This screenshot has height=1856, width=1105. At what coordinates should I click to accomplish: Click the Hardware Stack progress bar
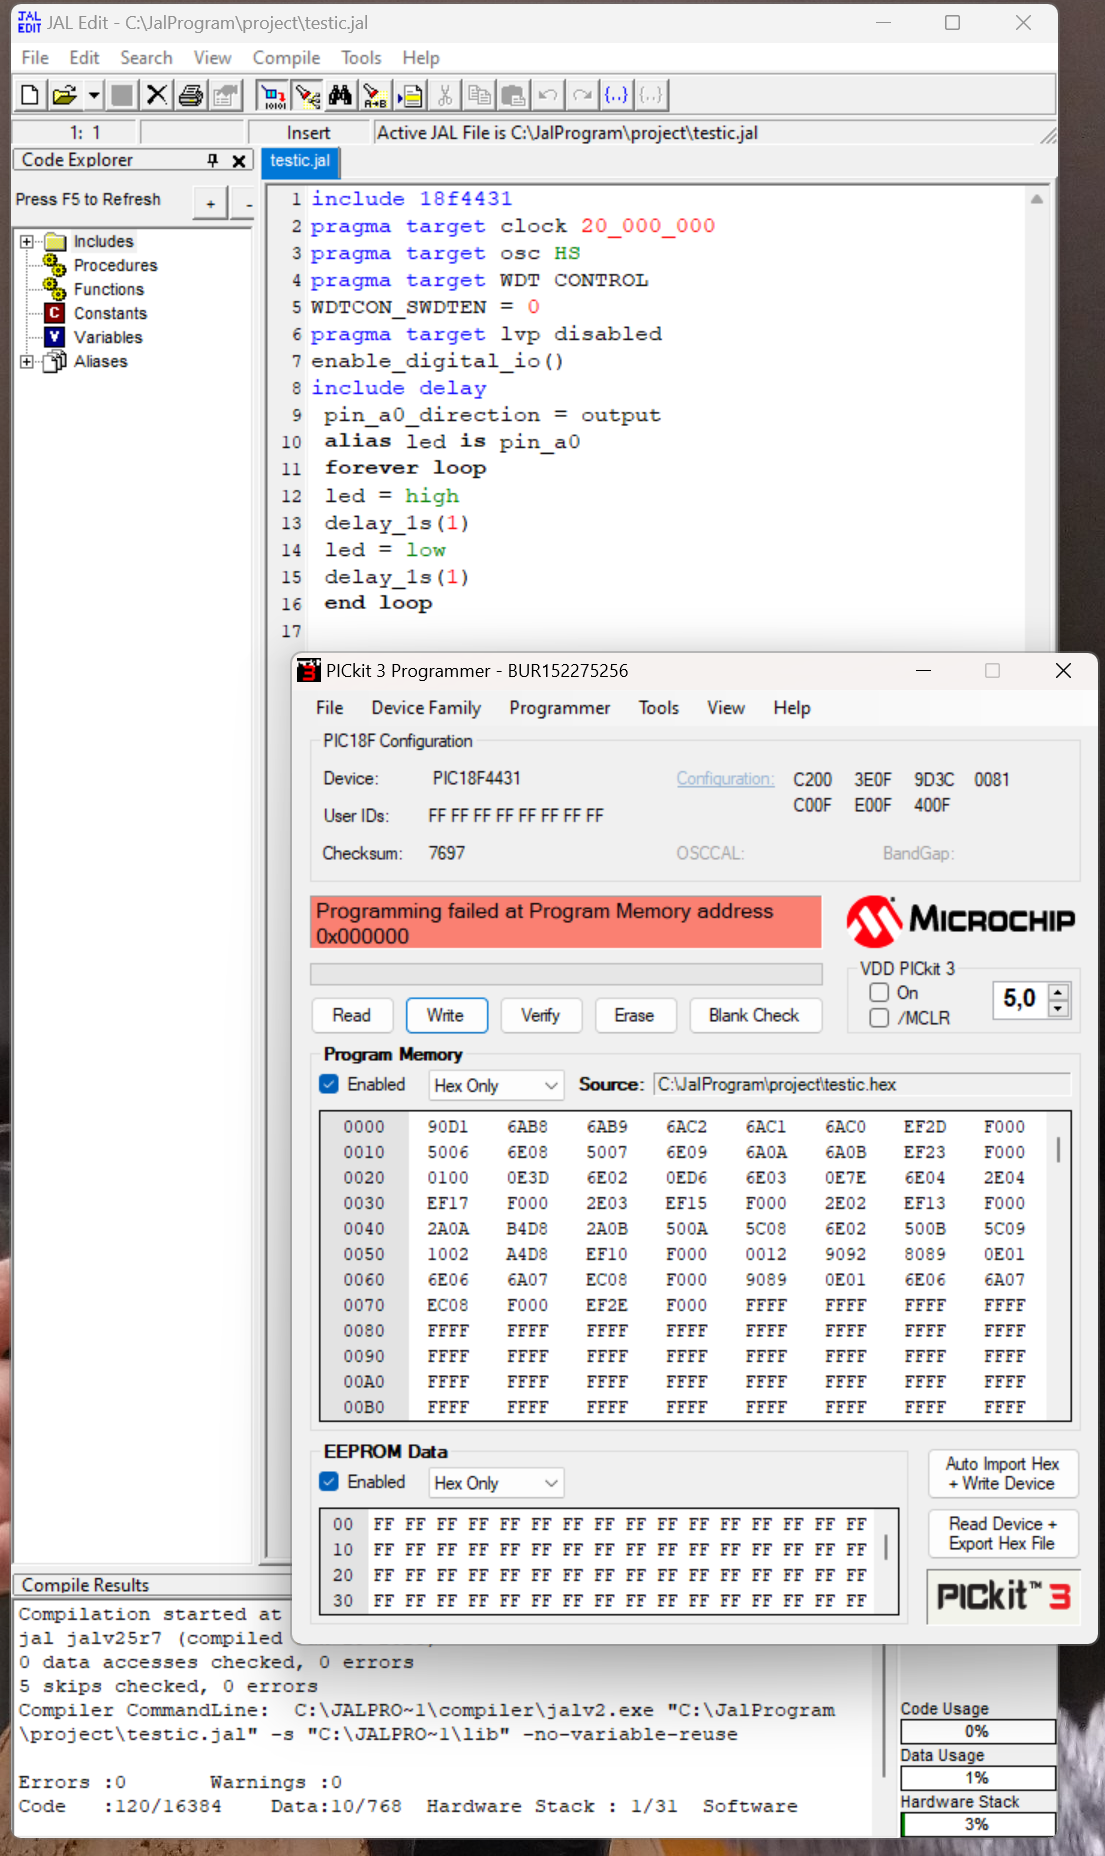tap(978, 1824)
